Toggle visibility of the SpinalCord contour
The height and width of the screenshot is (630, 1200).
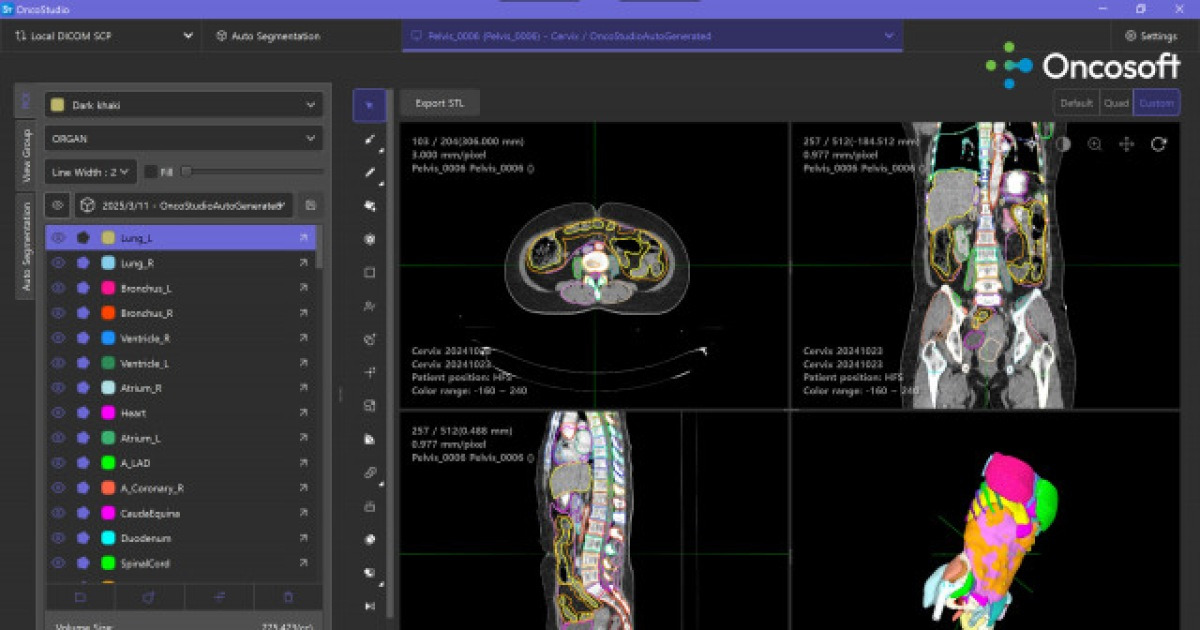tap(58, 563)
